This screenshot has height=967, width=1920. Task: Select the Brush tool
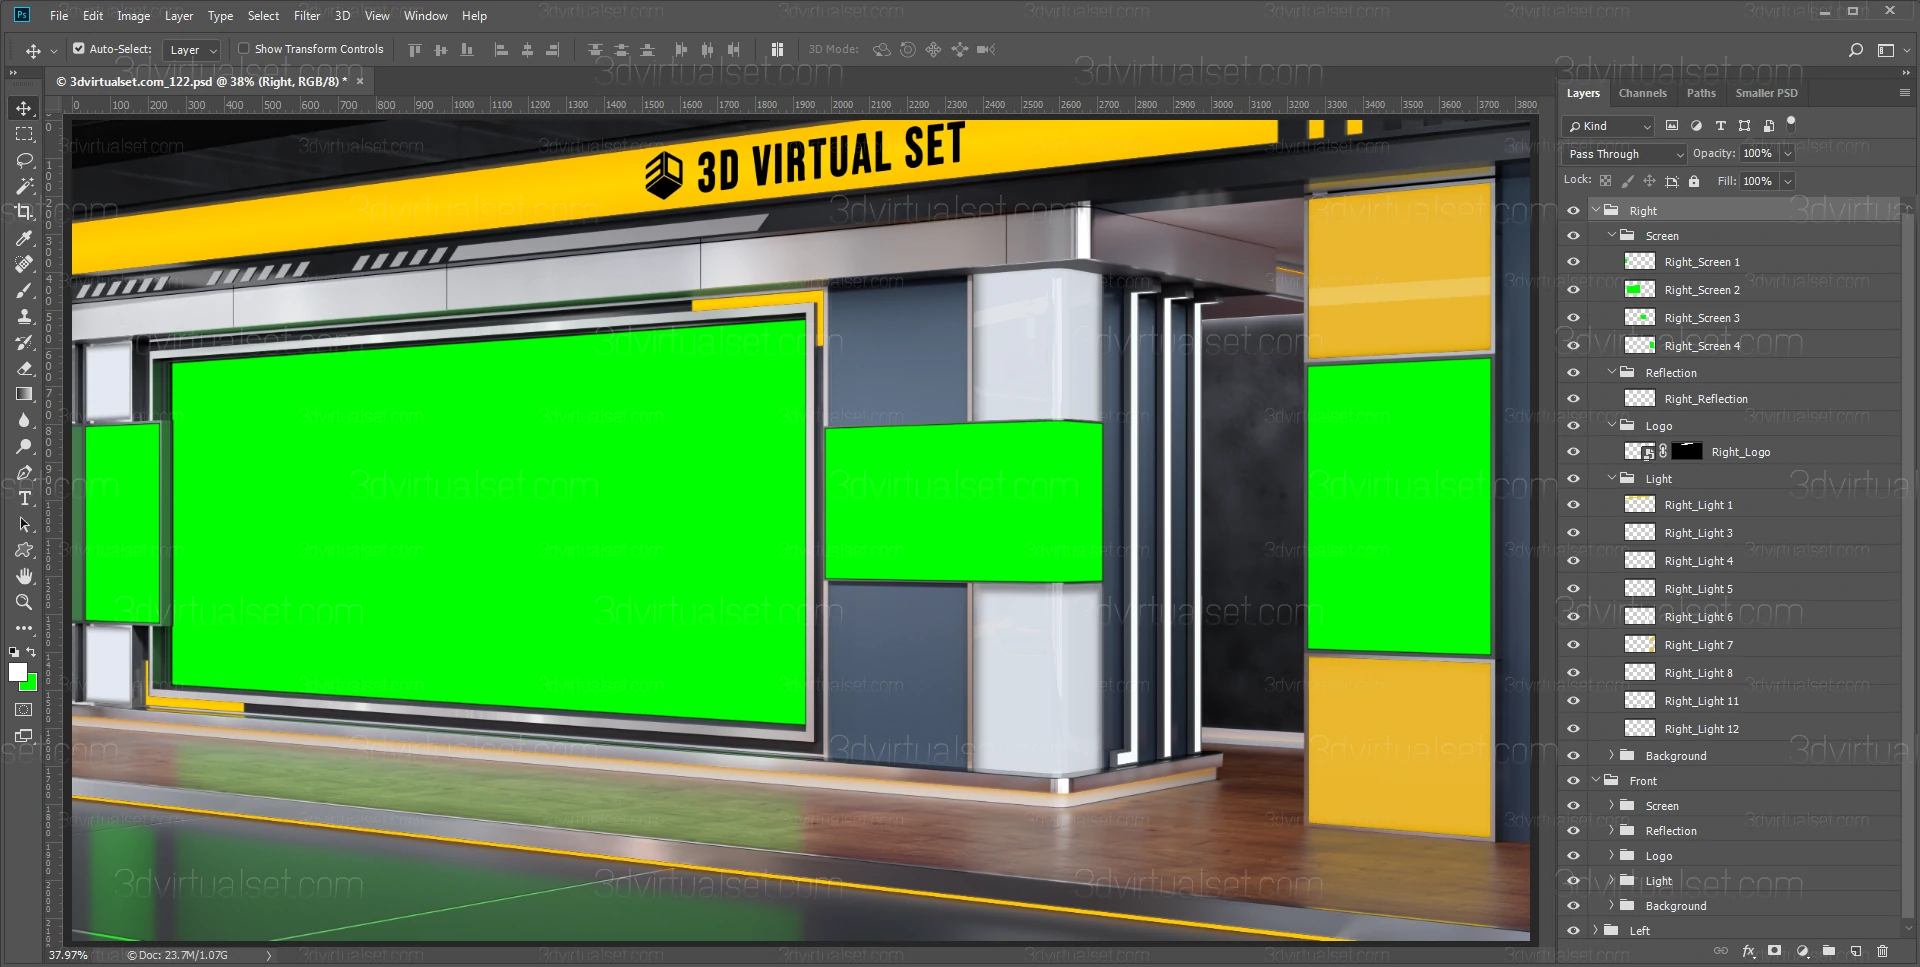coord(24,290)
